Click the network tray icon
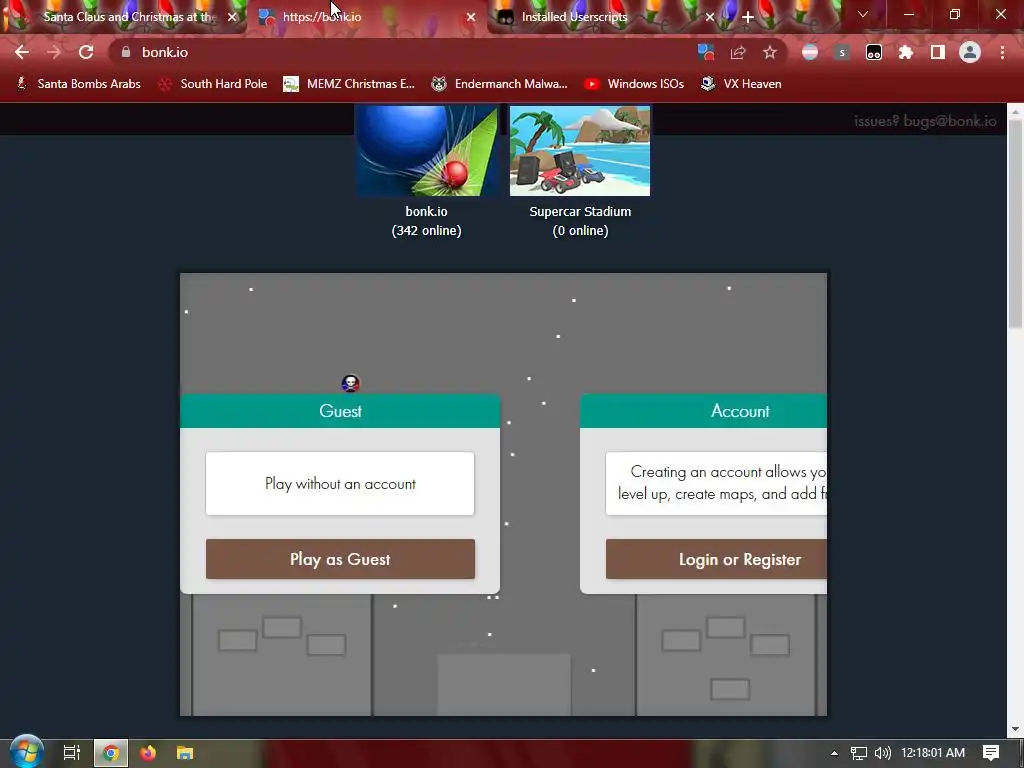The width and height of the screenshot is (1024, 768). pyautogui.click(x=859, y=753)
